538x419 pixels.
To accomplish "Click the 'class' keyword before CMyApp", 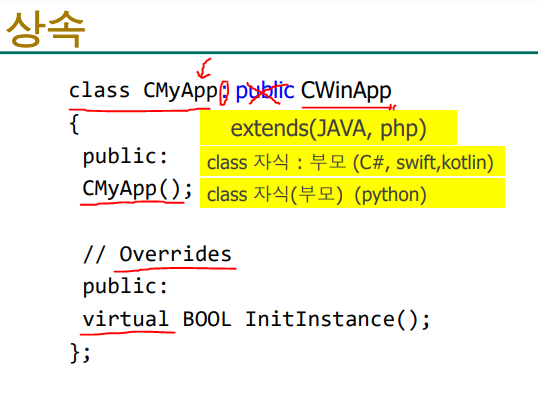I will pyautogui.click(x=100, y=91).
